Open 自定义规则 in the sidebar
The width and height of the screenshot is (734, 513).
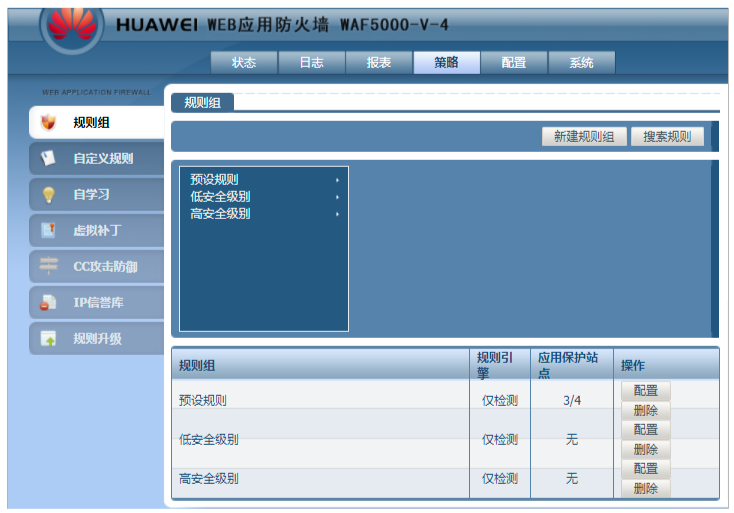97,158
